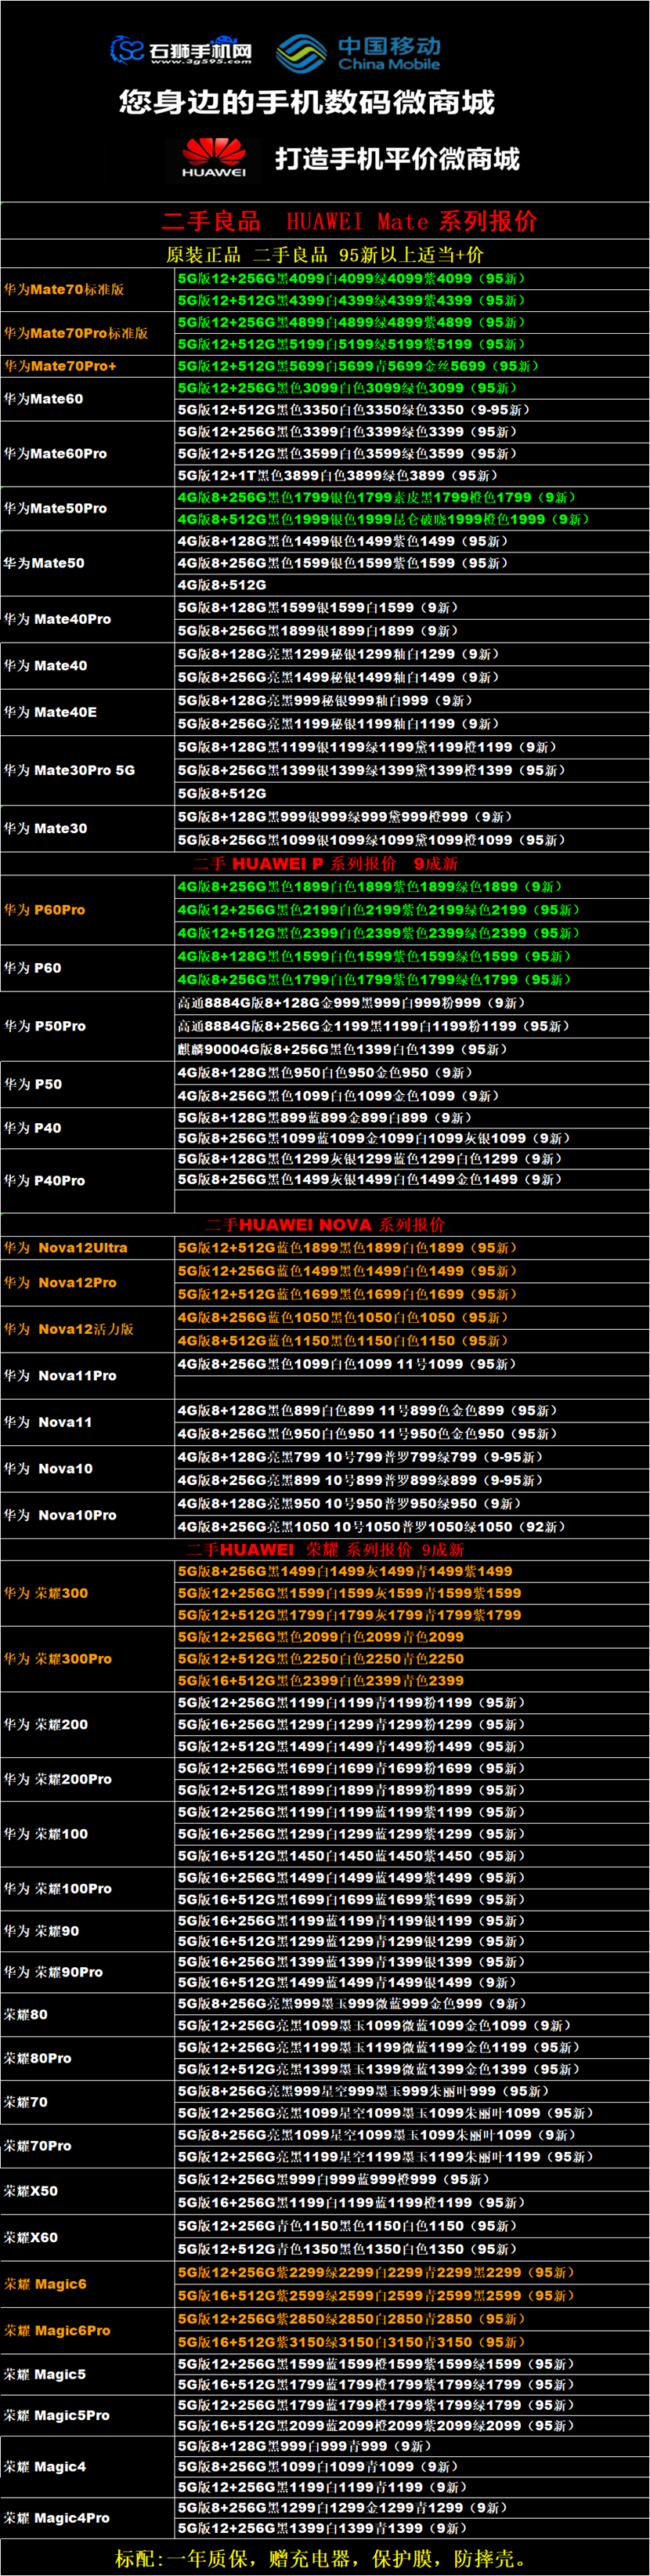Select the 华为 Nova11Pro model cell

click(x=88, y=1376)
